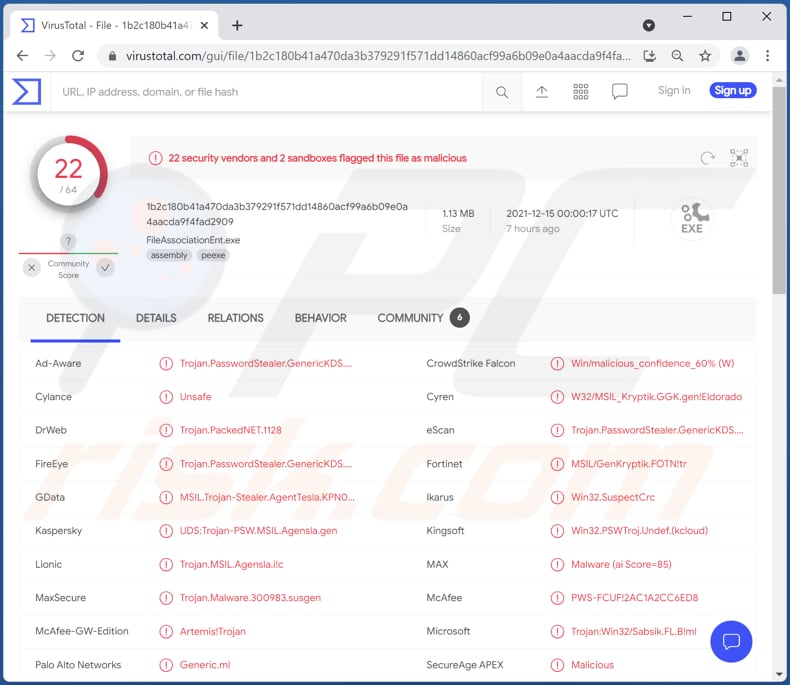The width and height of the screenshot is (790, 685).
Task: Close the VirusTotal browser tab
Action: point(204,25)
